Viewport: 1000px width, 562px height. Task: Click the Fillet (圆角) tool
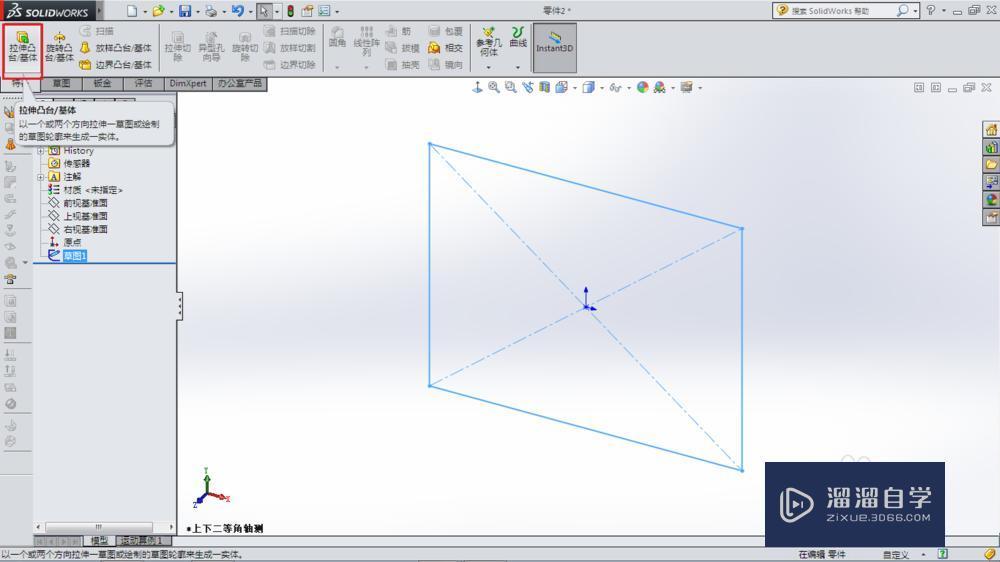click(x=337, y=37)
